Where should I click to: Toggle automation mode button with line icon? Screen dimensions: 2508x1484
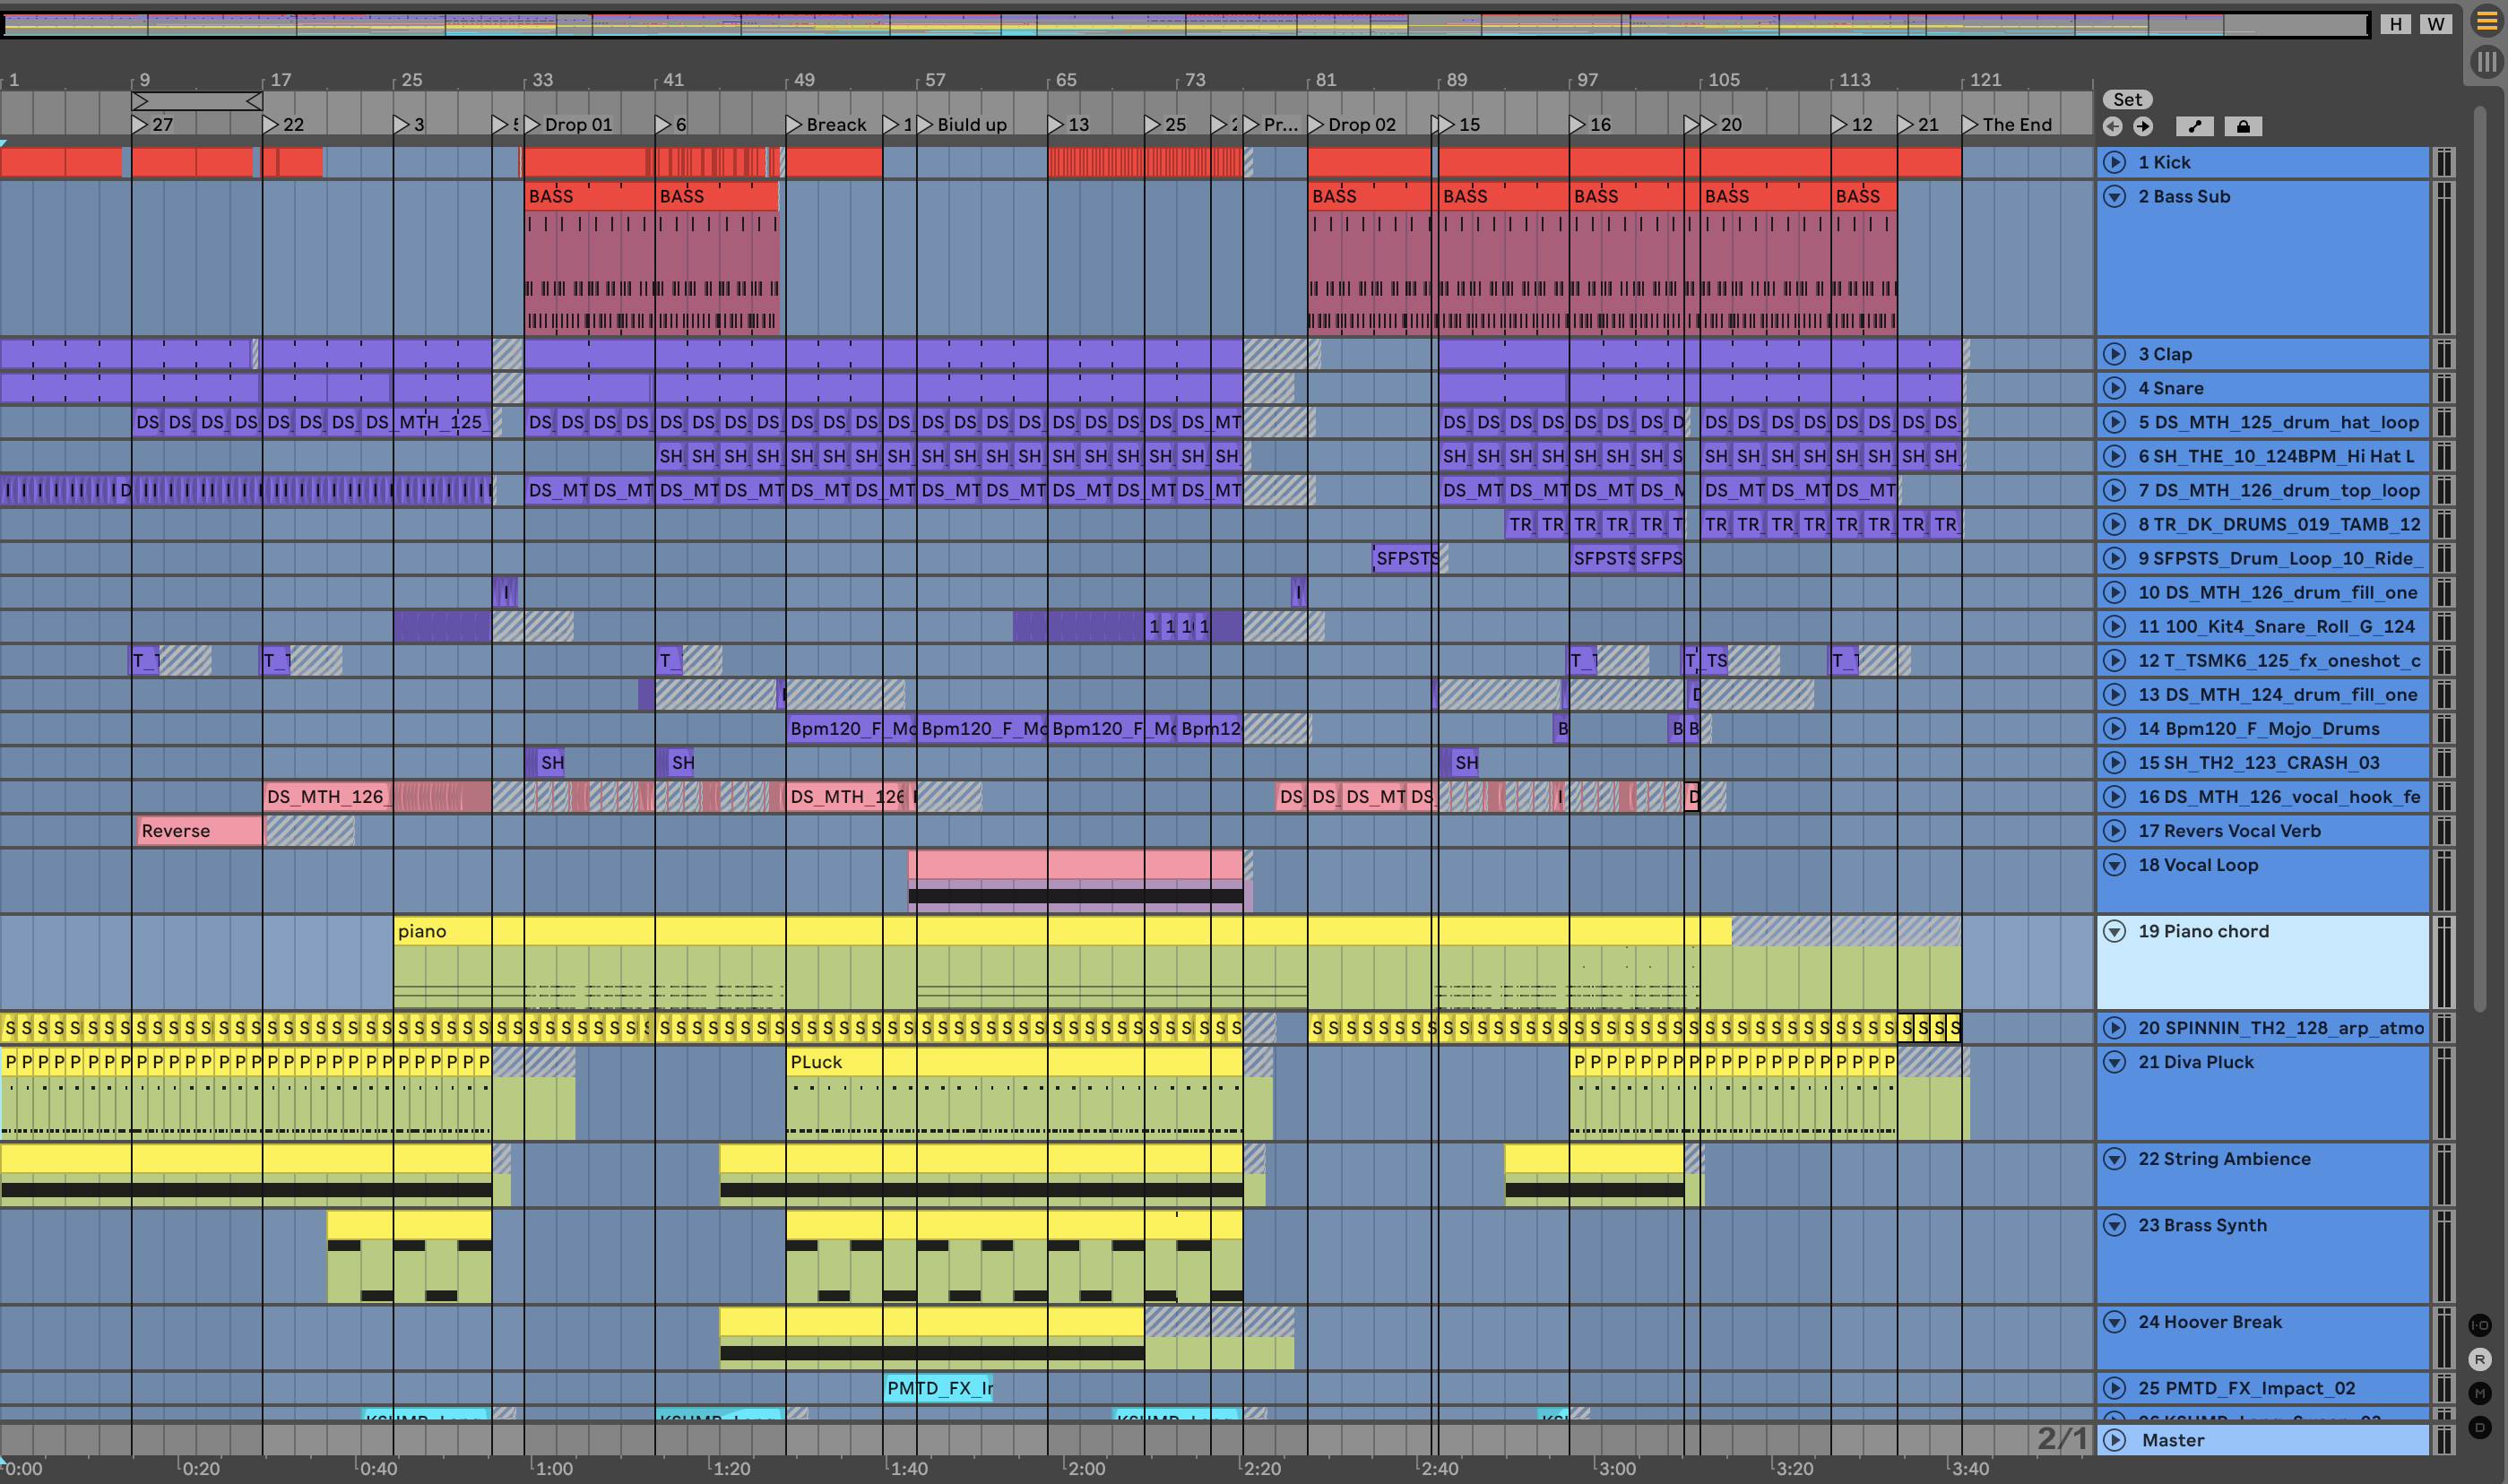2194,126
